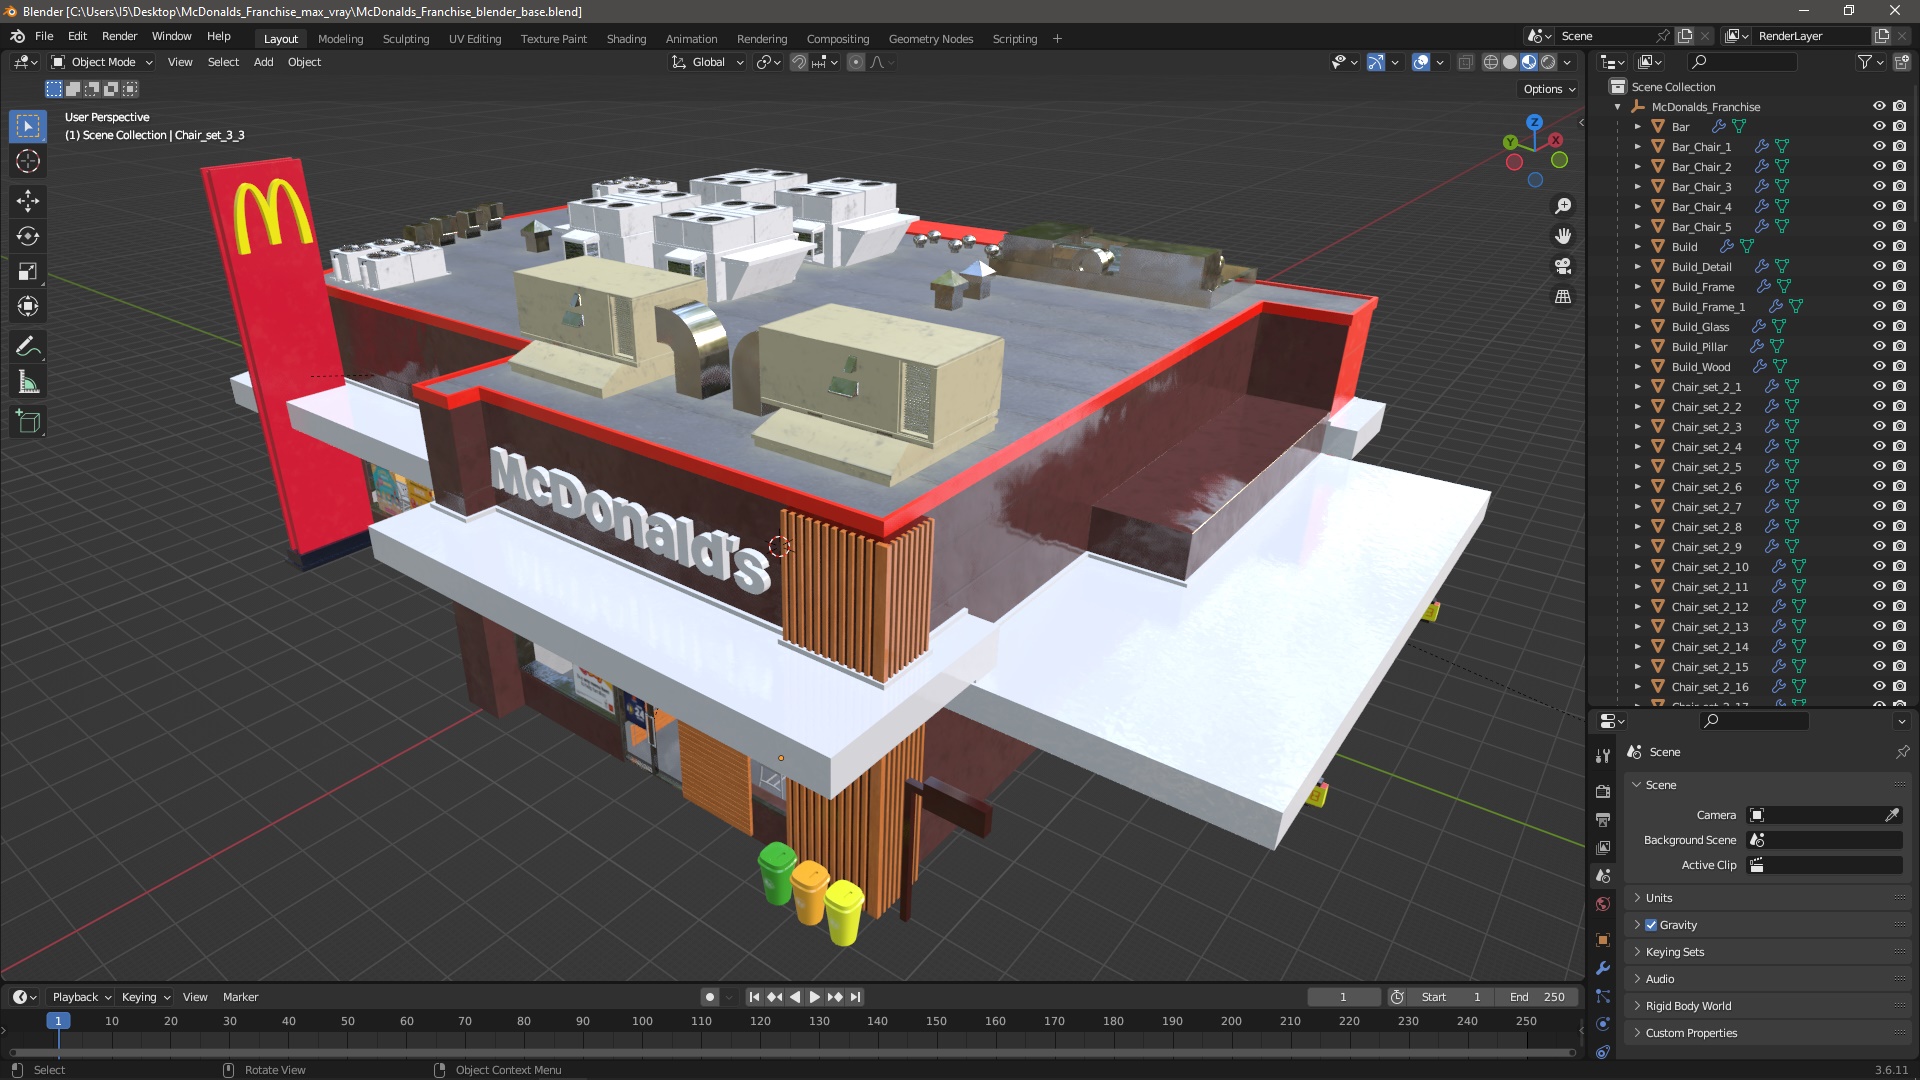This screenshot has height=1080, width=1920.
Task: Switch to wireframe viewport shading
Action: coord(1491,62)
